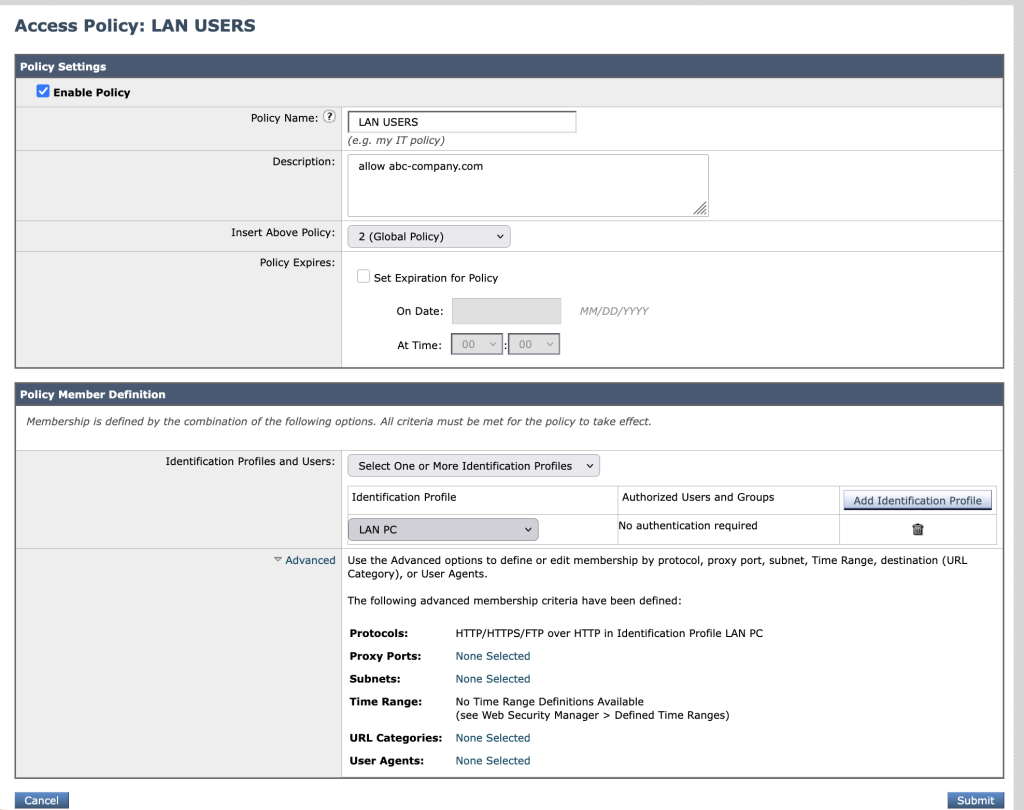
Task: Click the On Date input field
Action: click(506, 311)
